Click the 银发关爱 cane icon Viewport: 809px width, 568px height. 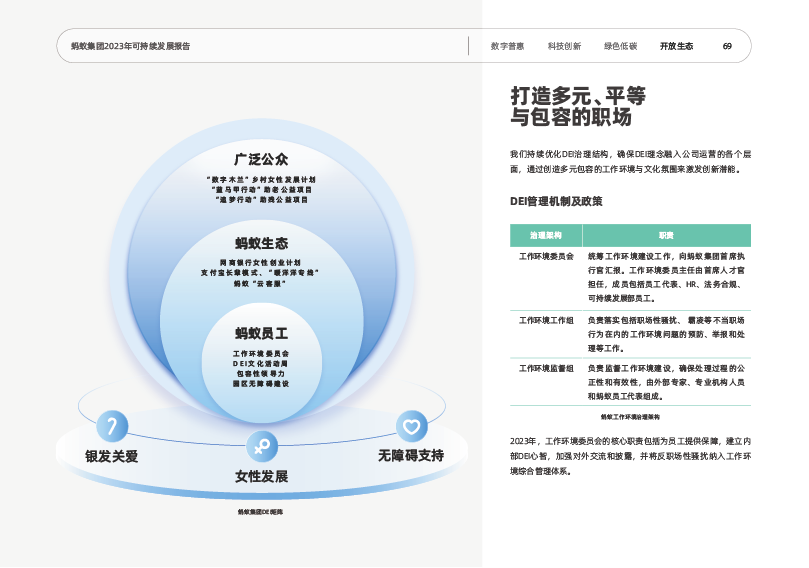[112, 426]
